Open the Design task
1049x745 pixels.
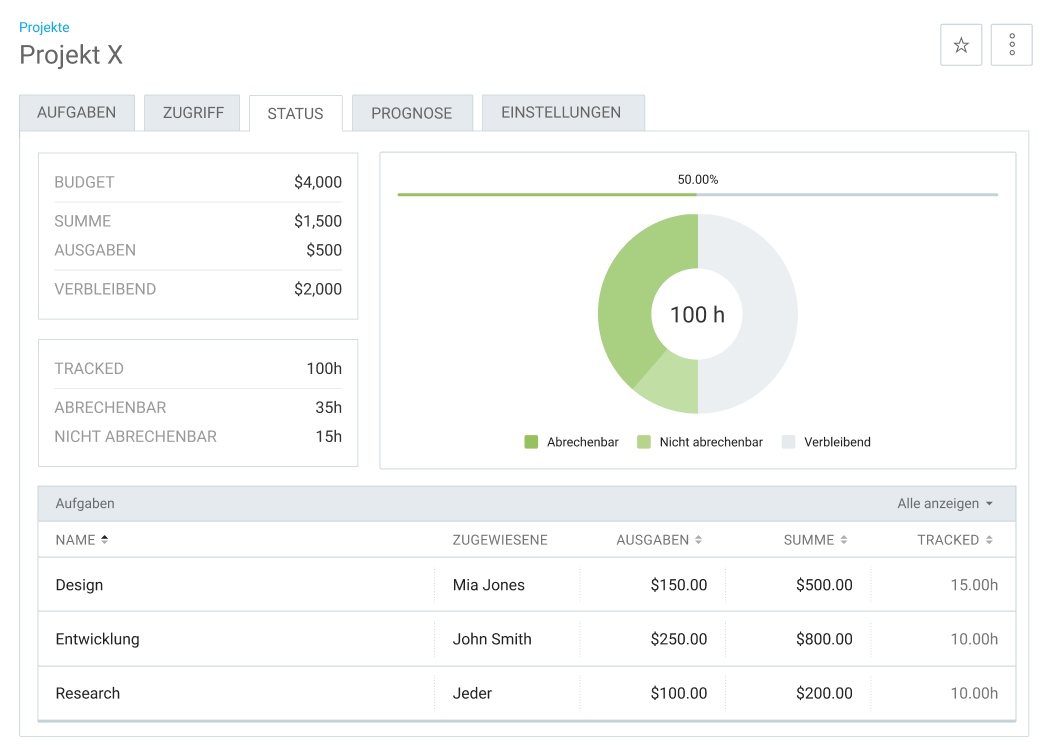tap(79, 585)
